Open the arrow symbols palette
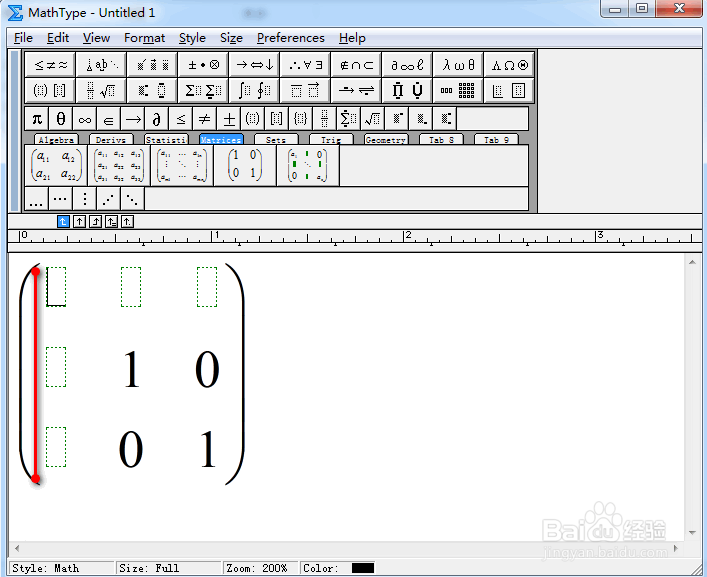This screenshot has width=707, height=577. point(254,65)
